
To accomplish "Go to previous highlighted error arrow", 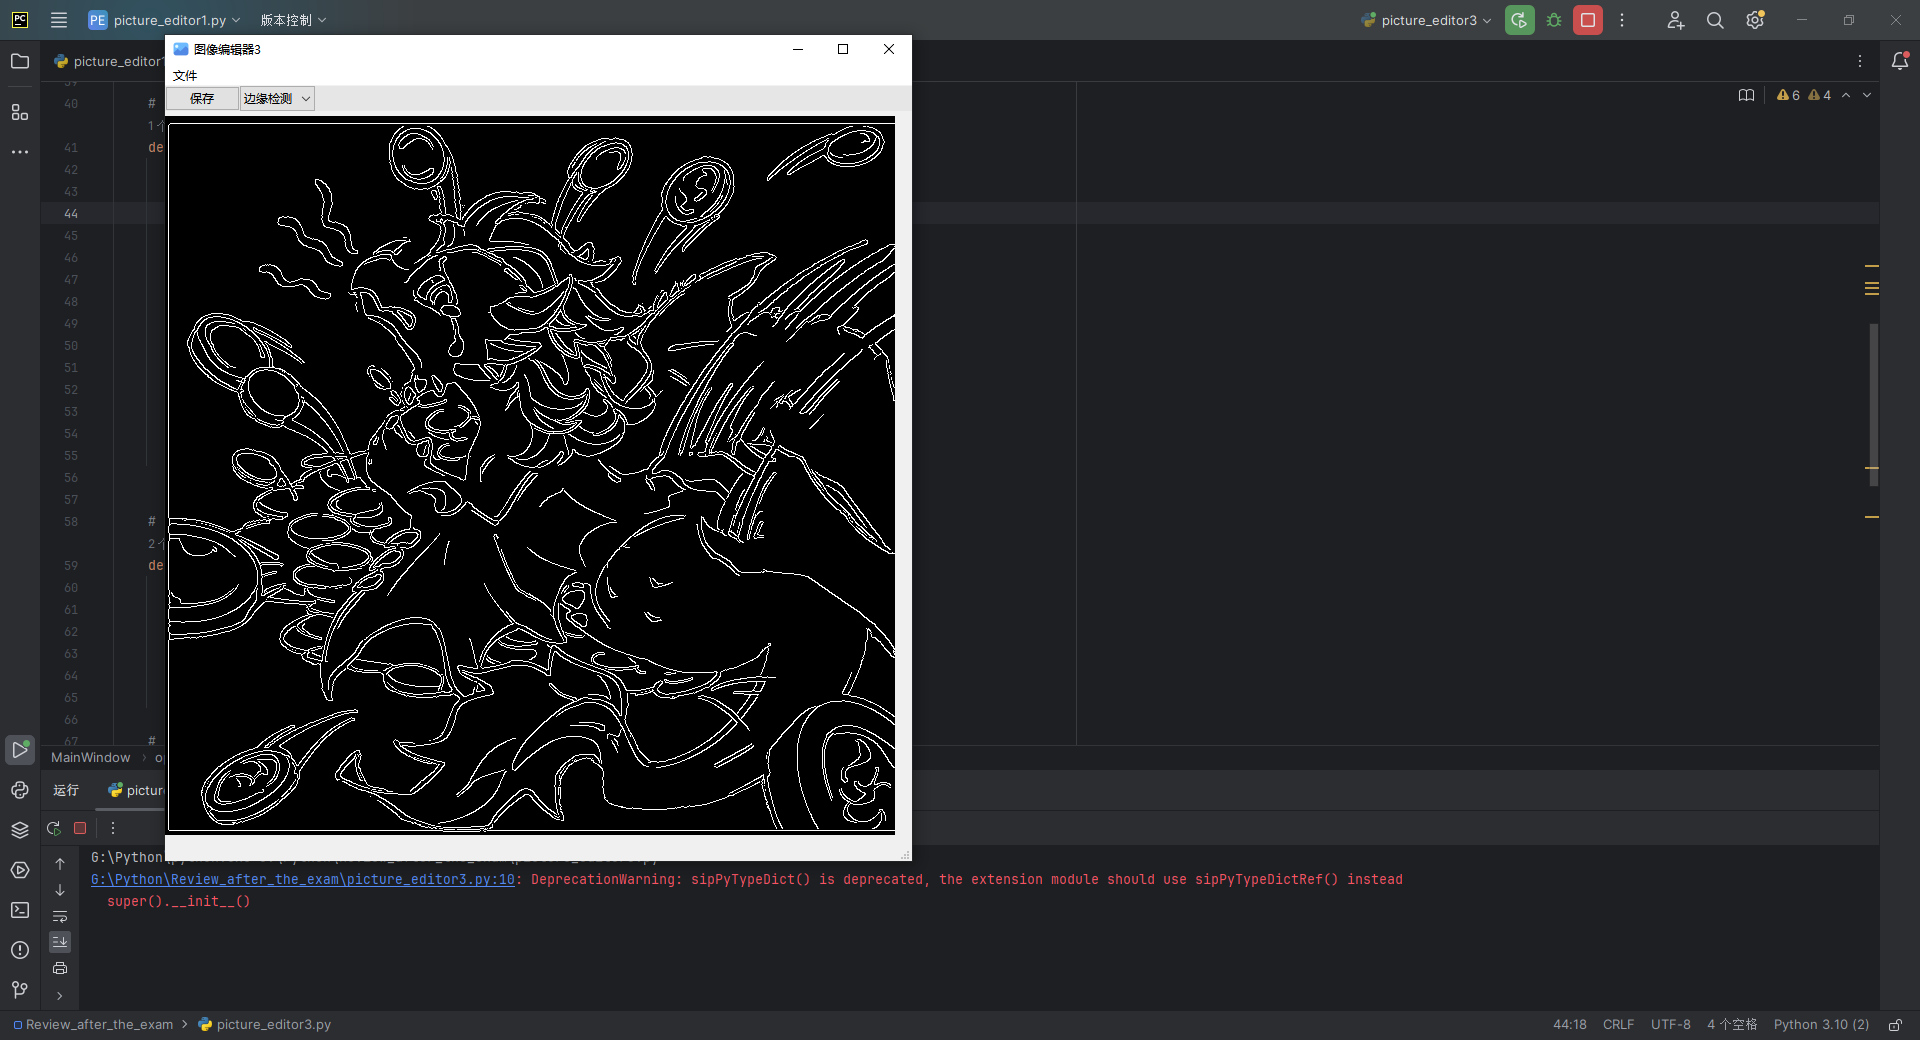I will (1846, 95).
